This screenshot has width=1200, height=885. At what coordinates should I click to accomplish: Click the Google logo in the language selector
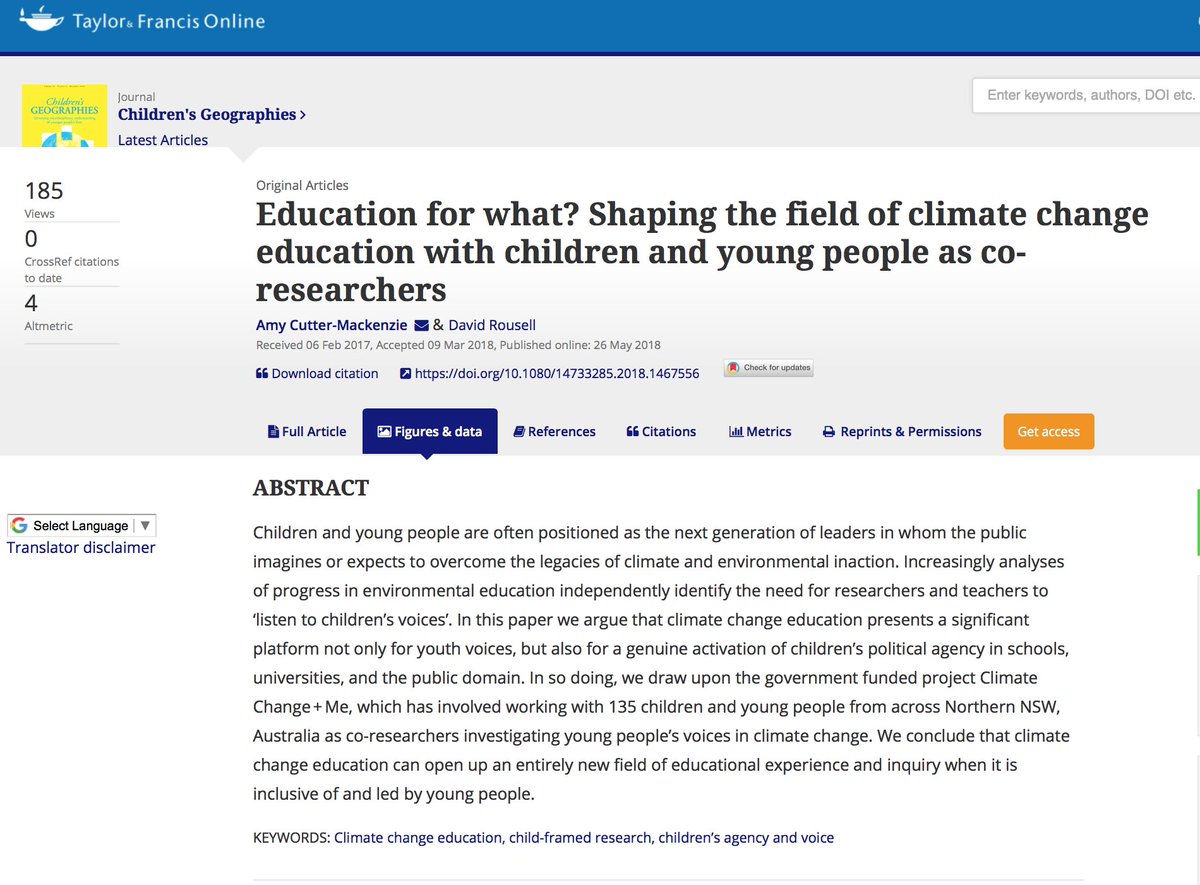coord(19,526)
